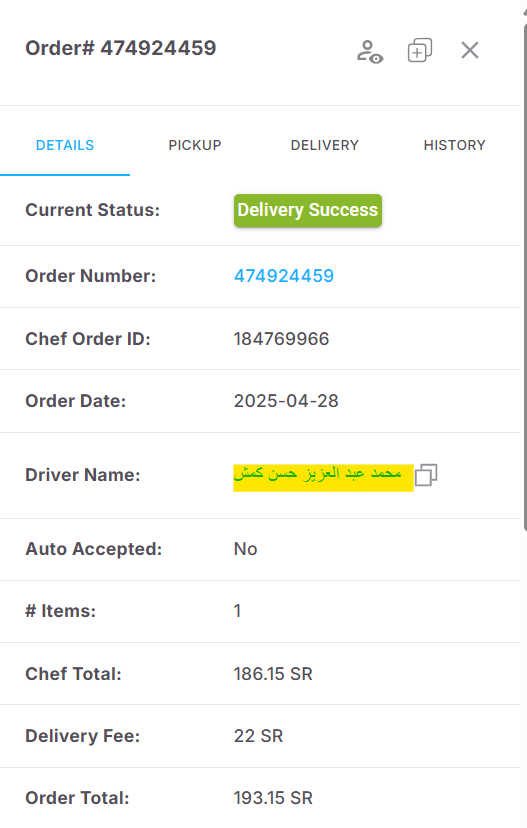Viewport: 527px width, 828px height.
Task: Close the order details panel
Action: pos(469,50)
